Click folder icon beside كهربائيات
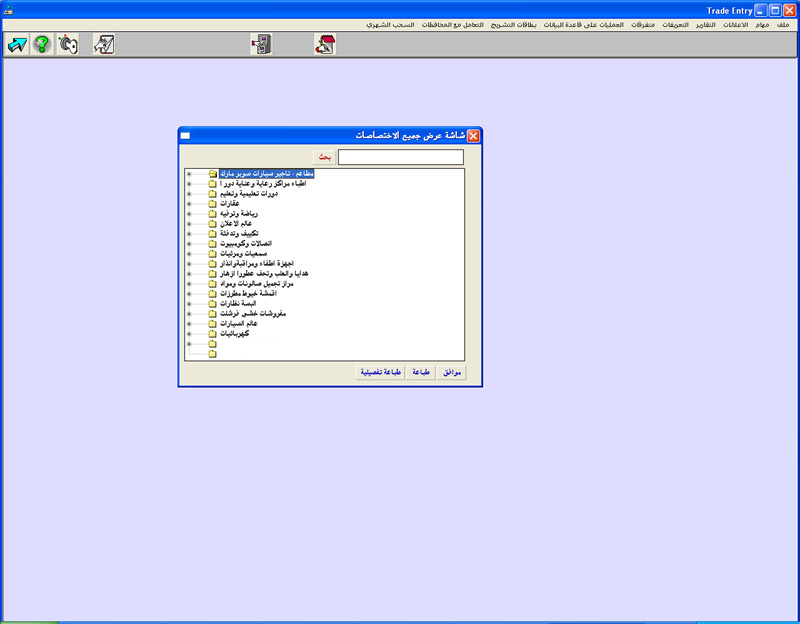 212,333
